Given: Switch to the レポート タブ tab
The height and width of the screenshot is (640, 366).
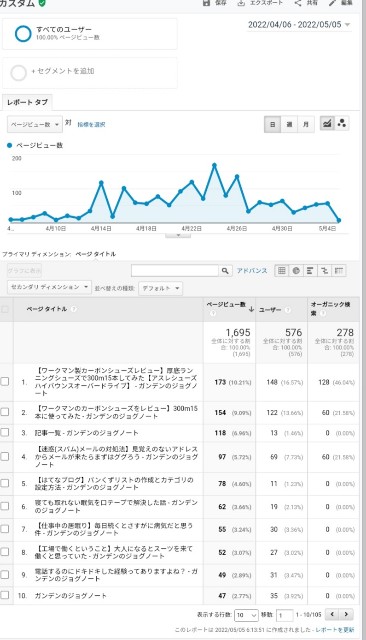Looking at the screenshot, I should (x=27, y=102).
